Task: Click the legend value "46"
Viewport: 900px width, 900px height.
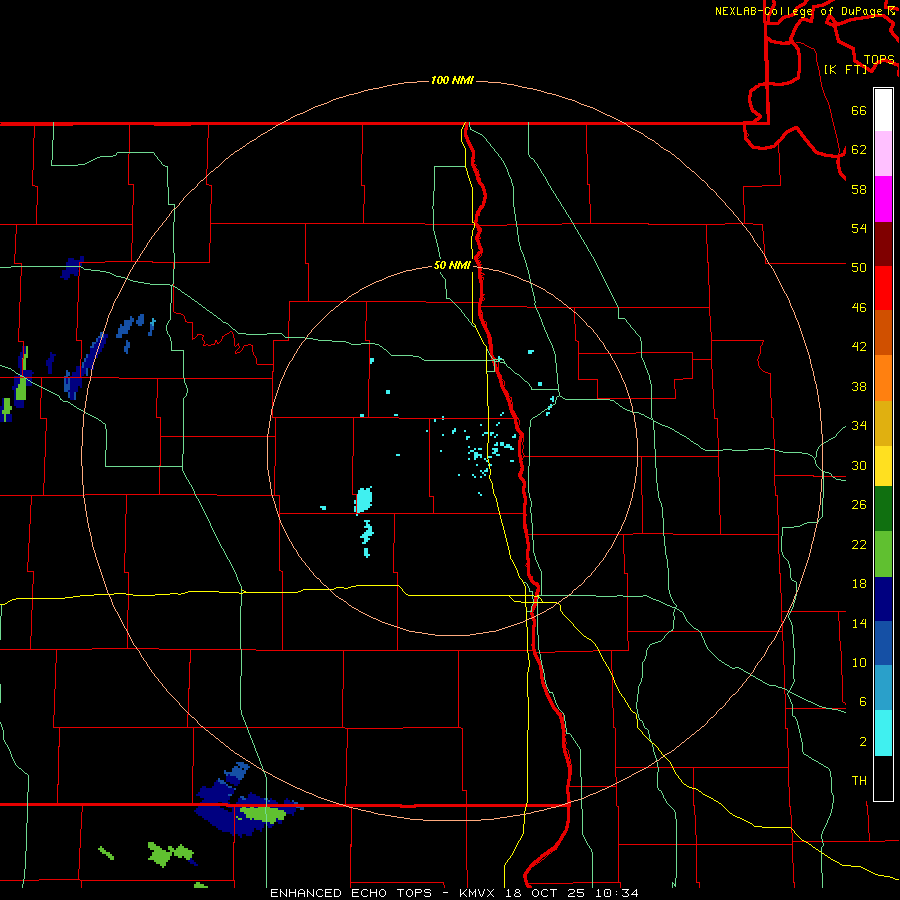Action: pos(859,308)
